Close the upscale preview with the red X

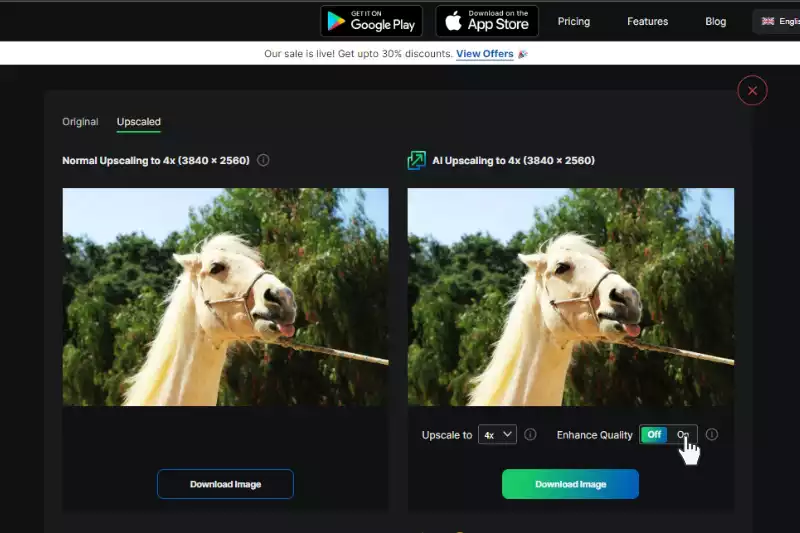752,90
